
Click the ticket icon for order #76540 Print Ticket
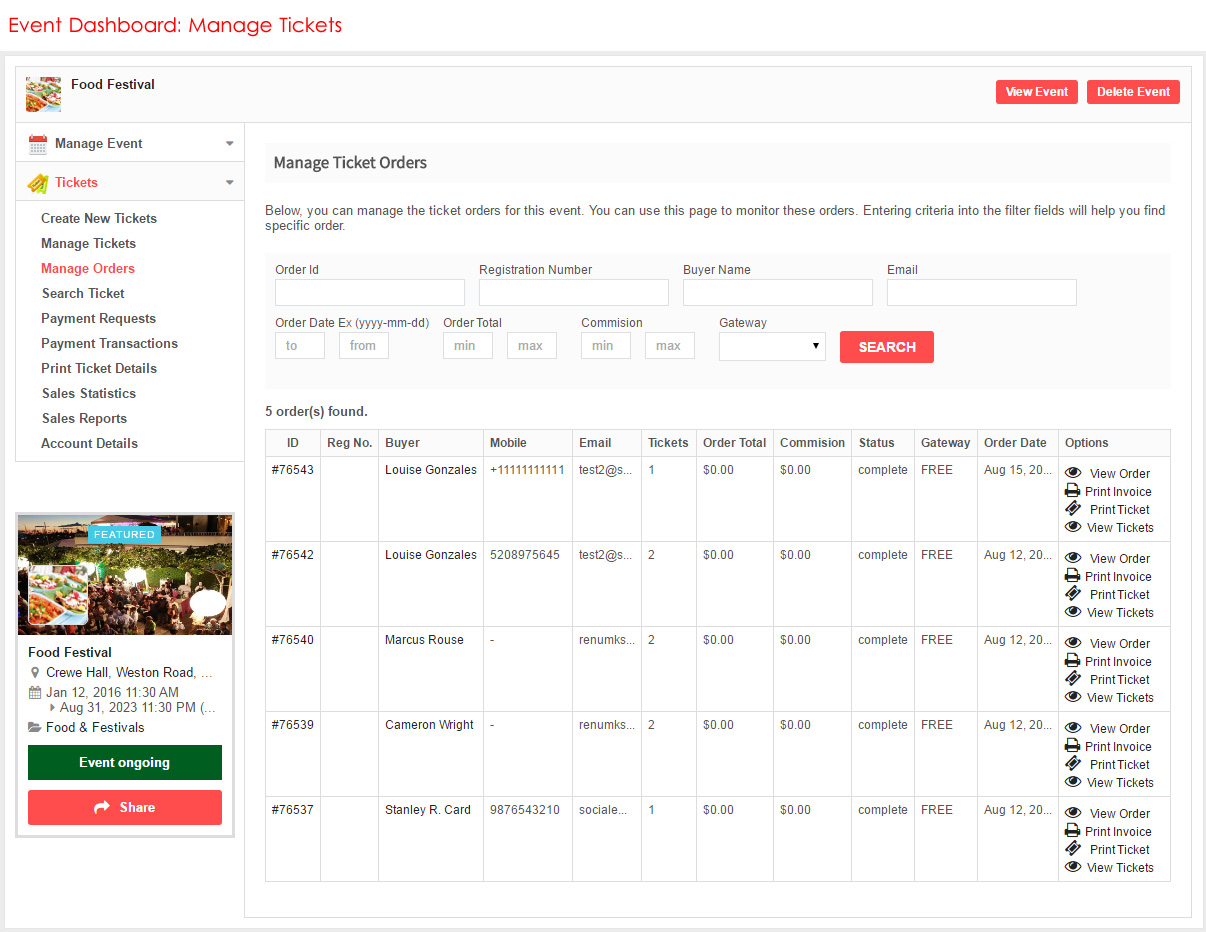[x=1073, y=679]
